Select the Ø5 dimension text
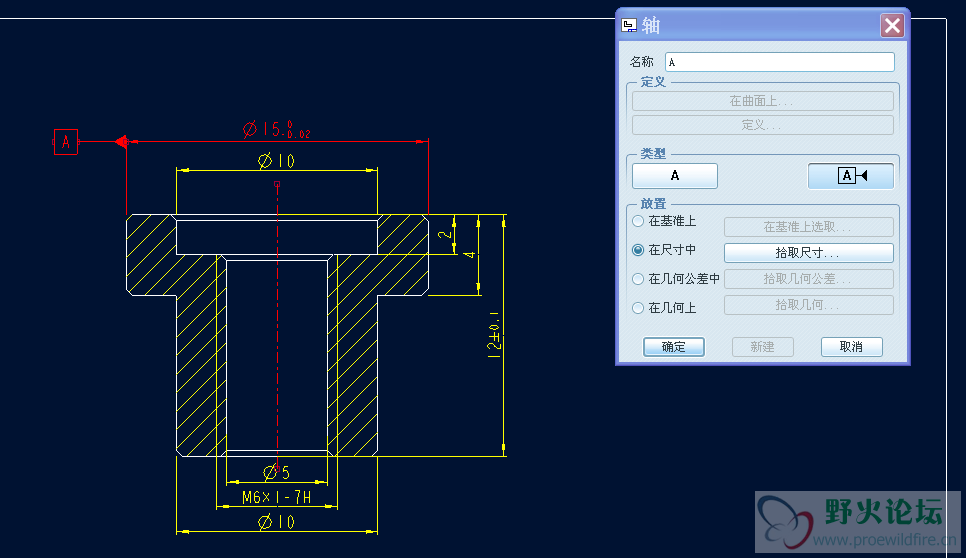 click(x=276, y=472)
